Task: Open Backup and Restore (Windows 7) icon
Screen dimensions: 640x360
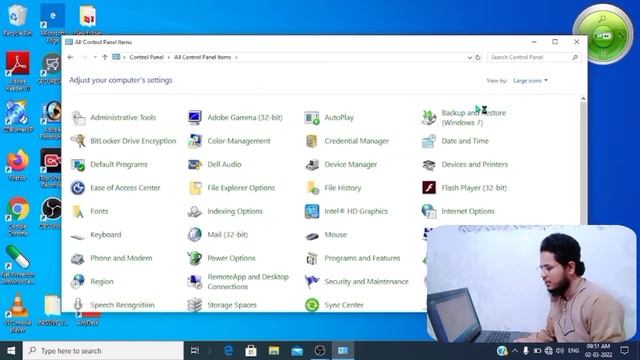Action: point(429,118)
